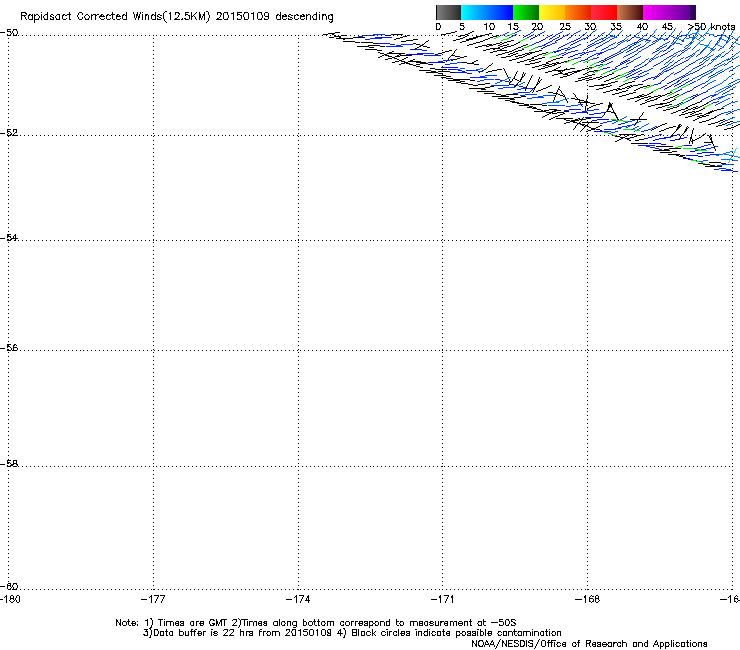Click the longitude label '-177'
The image size is (740, 650).
point(153,599)
